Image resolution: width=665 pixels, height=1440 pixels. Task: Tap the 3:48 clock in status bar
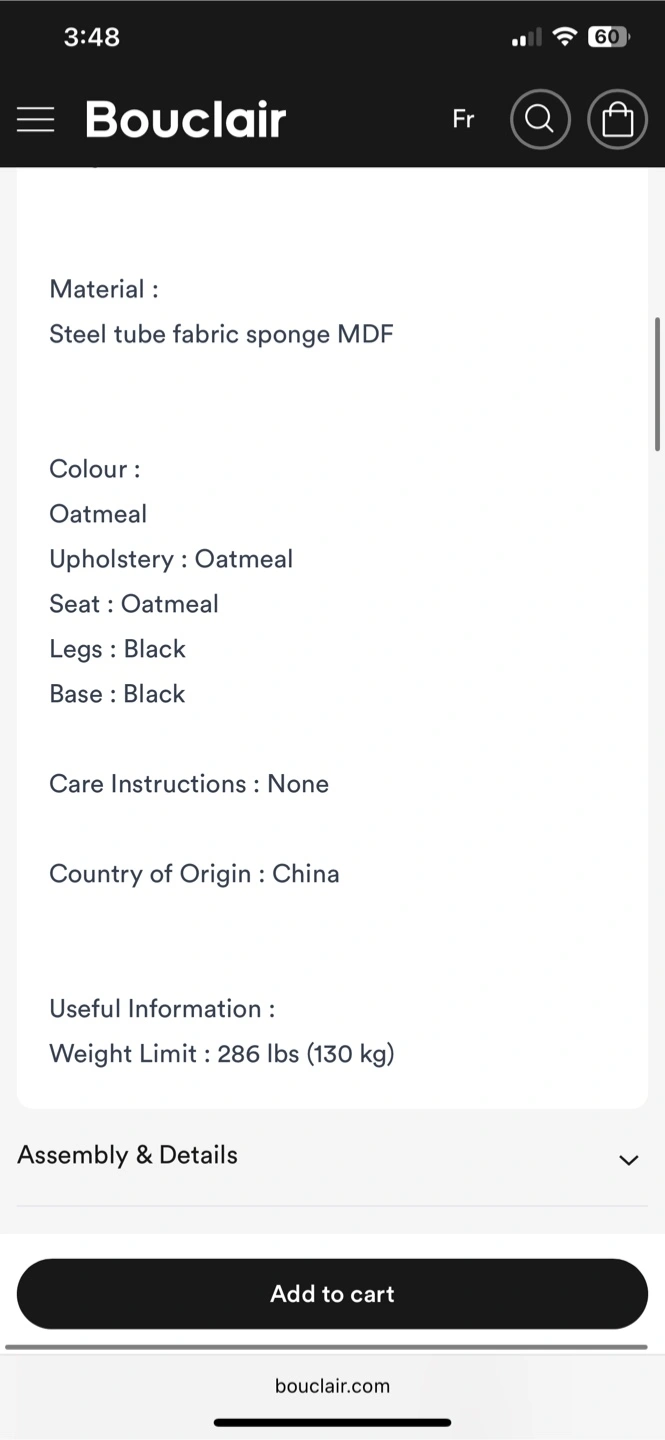click(x=91, y=37)
